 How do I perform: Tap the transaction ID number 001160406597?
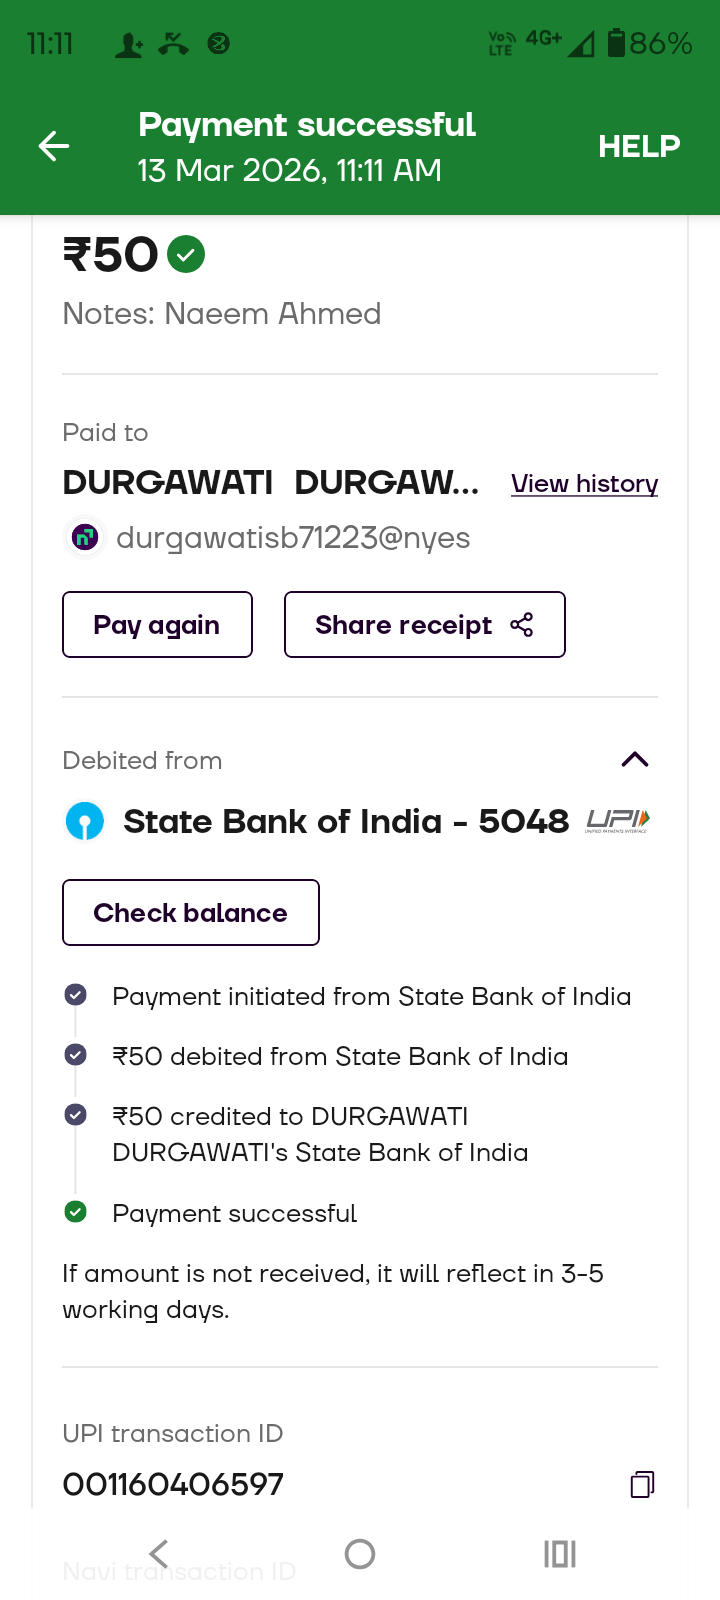point(173,1484)
